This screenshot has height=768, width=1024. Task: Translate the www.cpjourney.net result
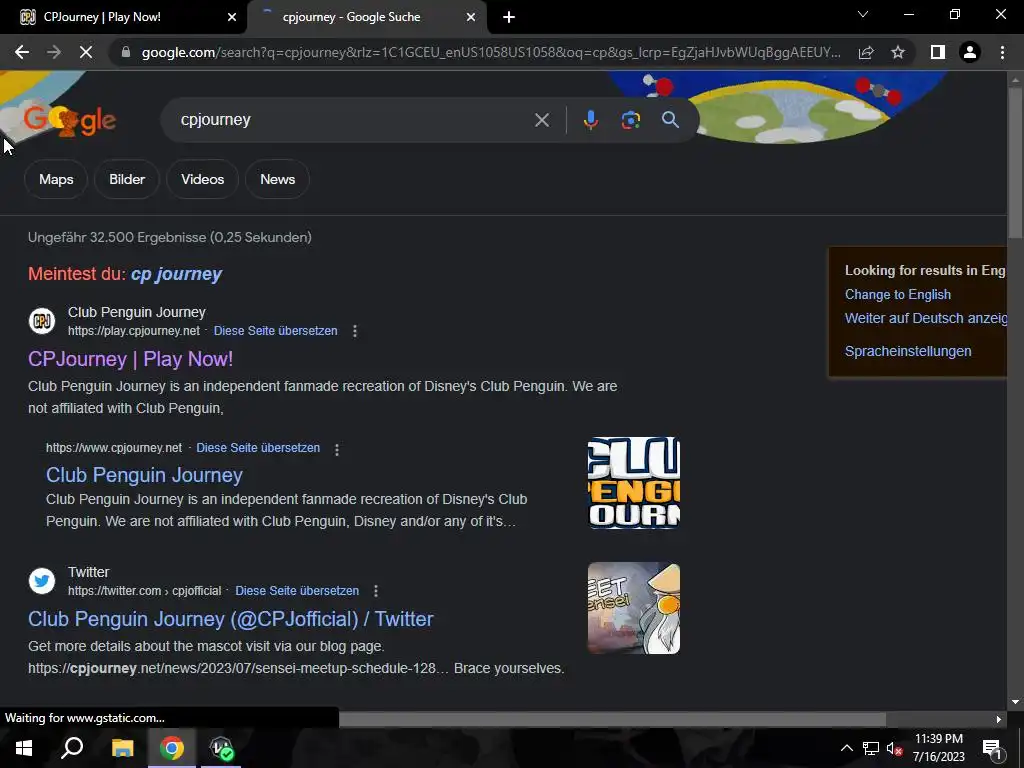coord(258,448)
